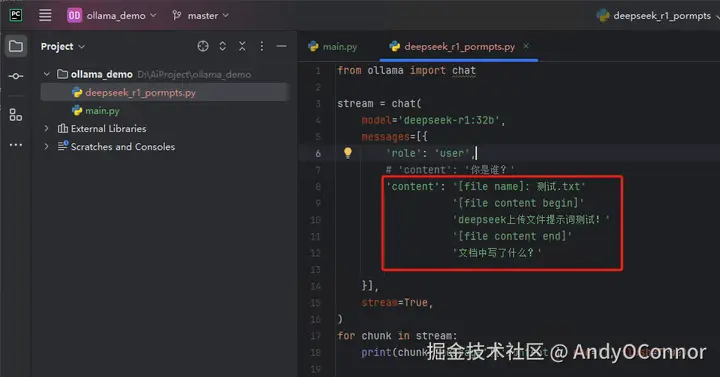Expand Scratches and Consoles node
This screenshot has width=720, height=377.
click(x=46, y=146)
